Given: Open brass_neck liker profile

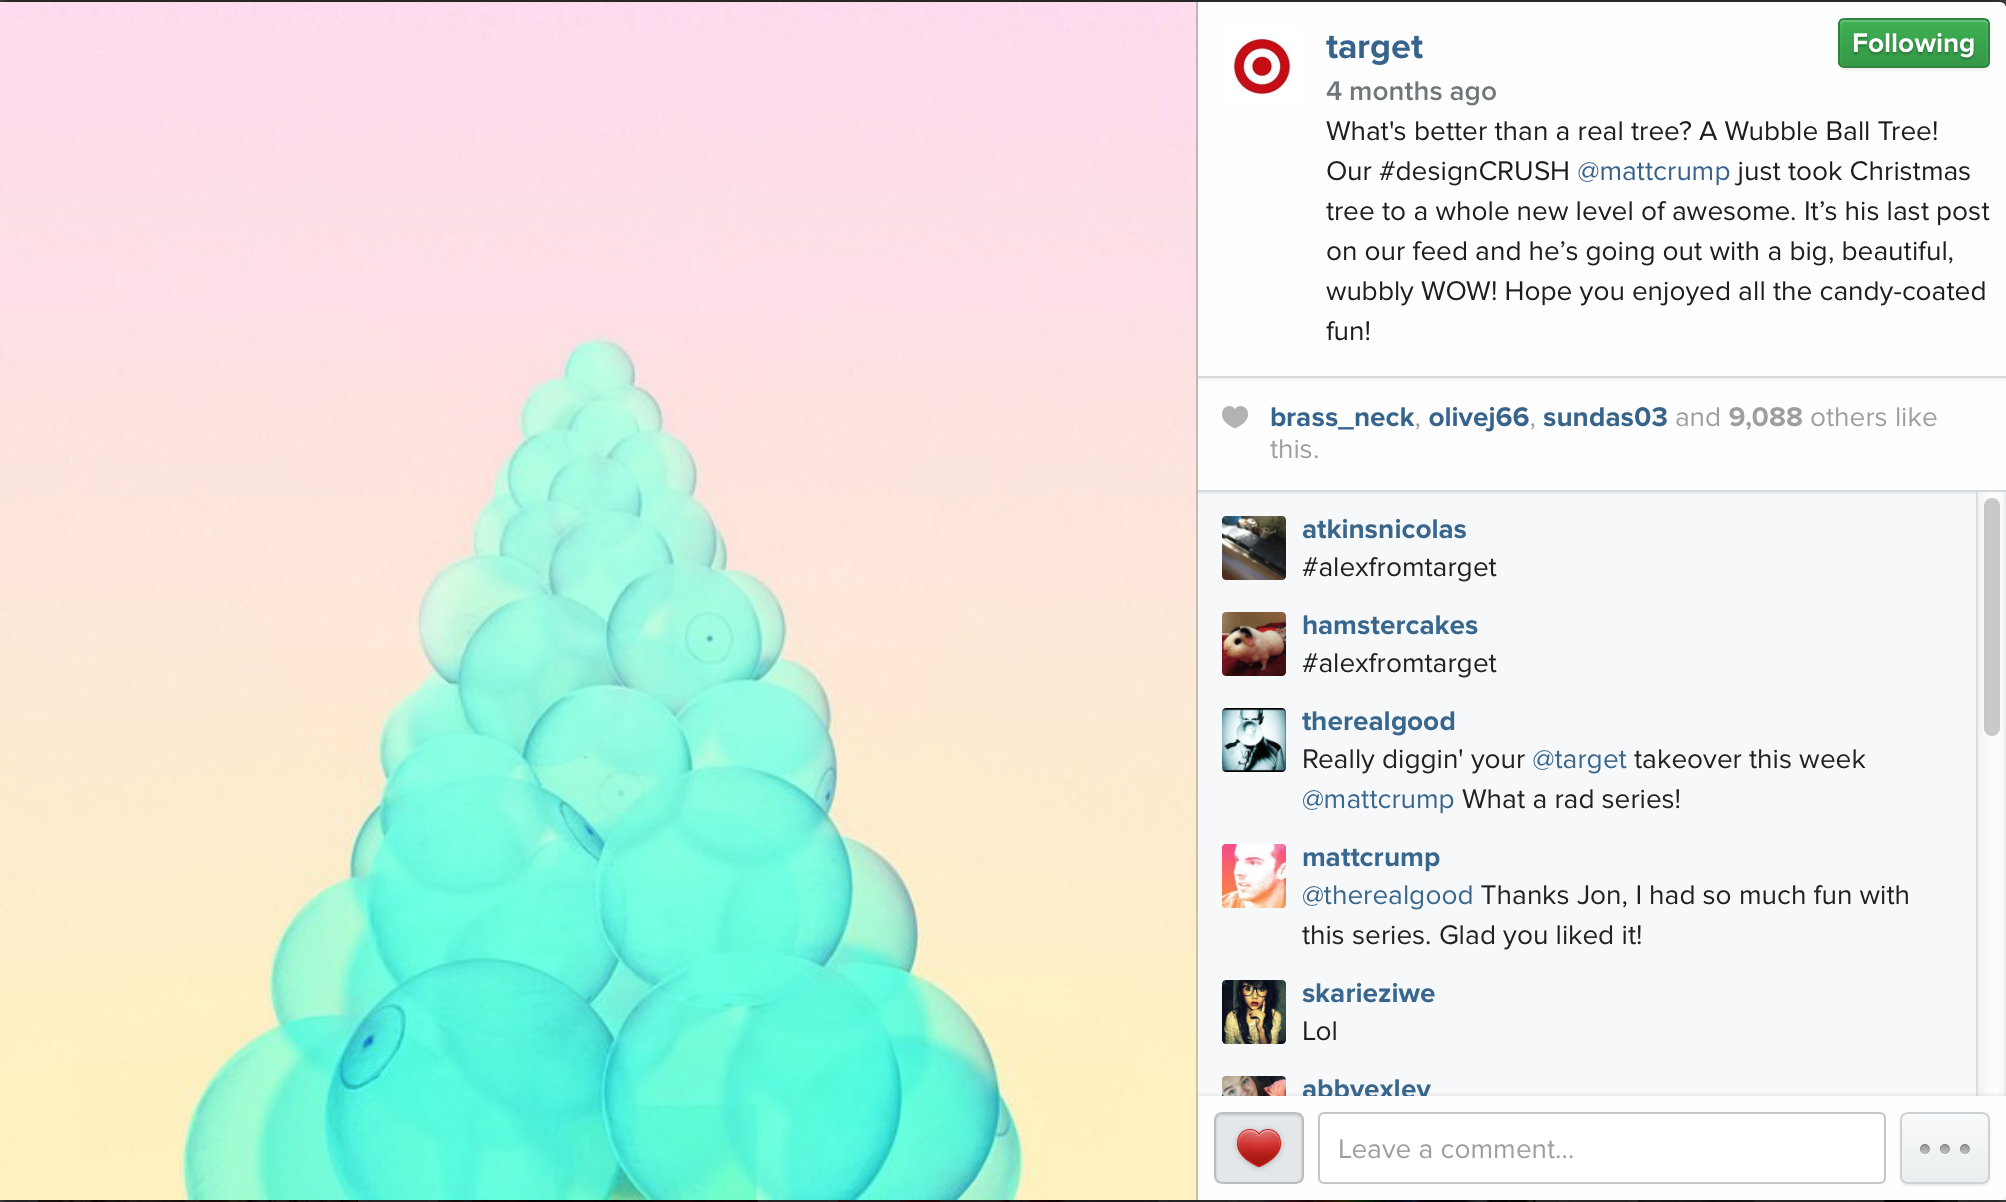Looking at the screenshot, I should point(1341,417).
